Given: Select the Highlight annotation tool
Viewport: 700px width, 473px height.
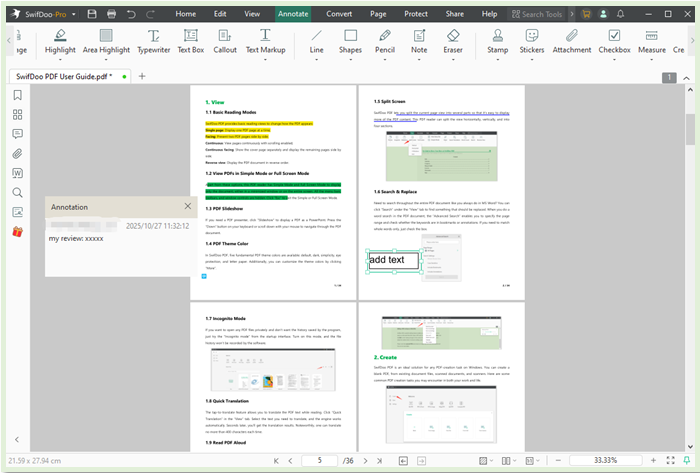Looking at the screenshot, I should point(60,40).
